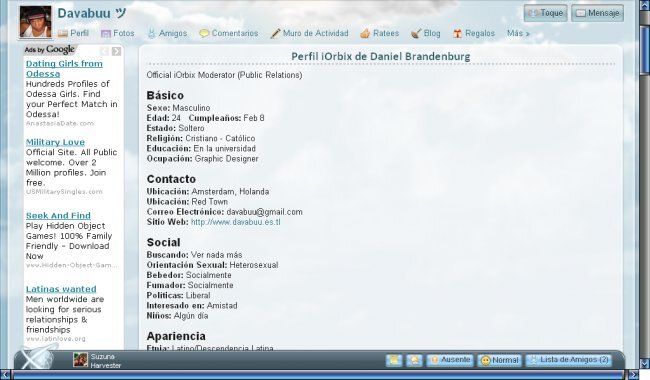Open the Ratees thumbs-up section
Viewport: 650px width, 380px height.
coord(379,33)
